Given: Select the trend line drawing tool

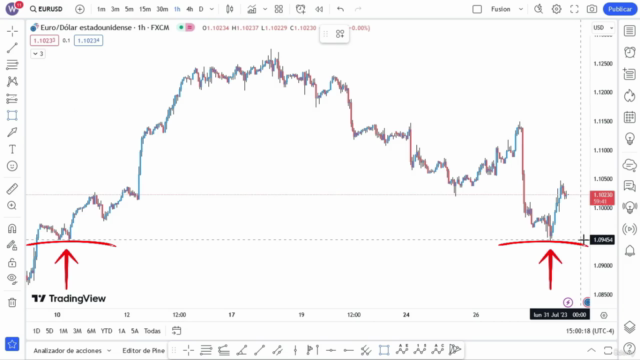Looking at the screenshot, I should click(12, 48).
